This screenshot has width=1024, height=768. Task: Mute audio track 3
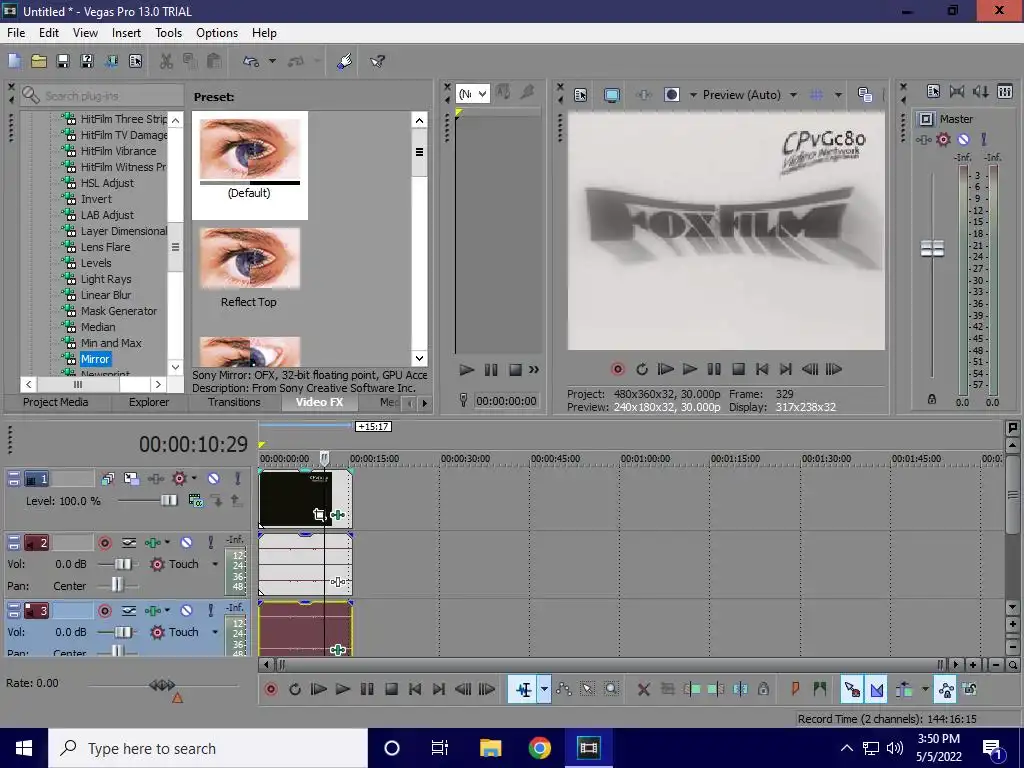(186, 611)
